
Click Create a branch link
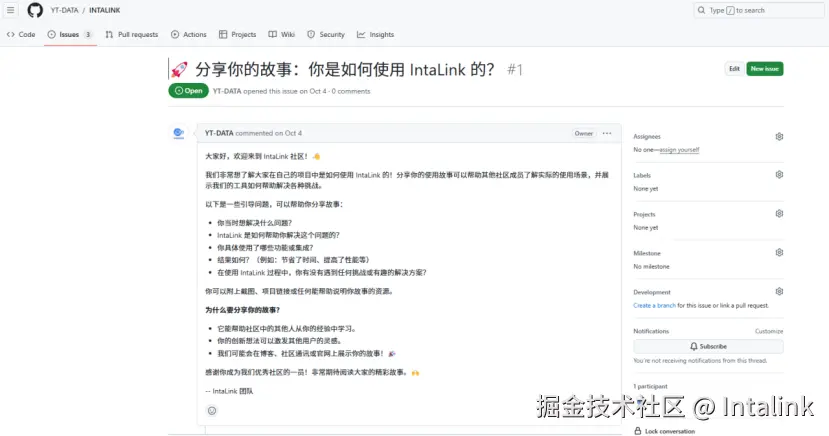click(x=655, y=305)
